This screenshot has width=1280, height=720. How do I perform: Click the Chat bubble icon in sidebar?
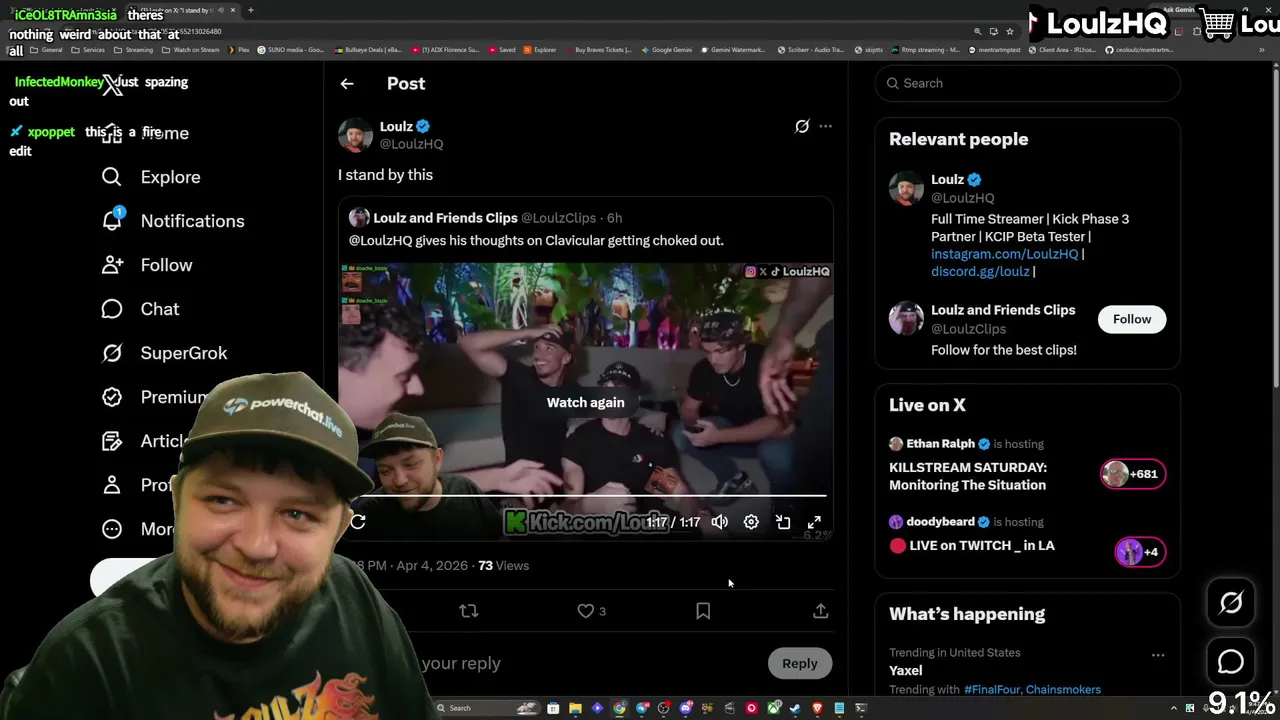click(x=112, y=309)
